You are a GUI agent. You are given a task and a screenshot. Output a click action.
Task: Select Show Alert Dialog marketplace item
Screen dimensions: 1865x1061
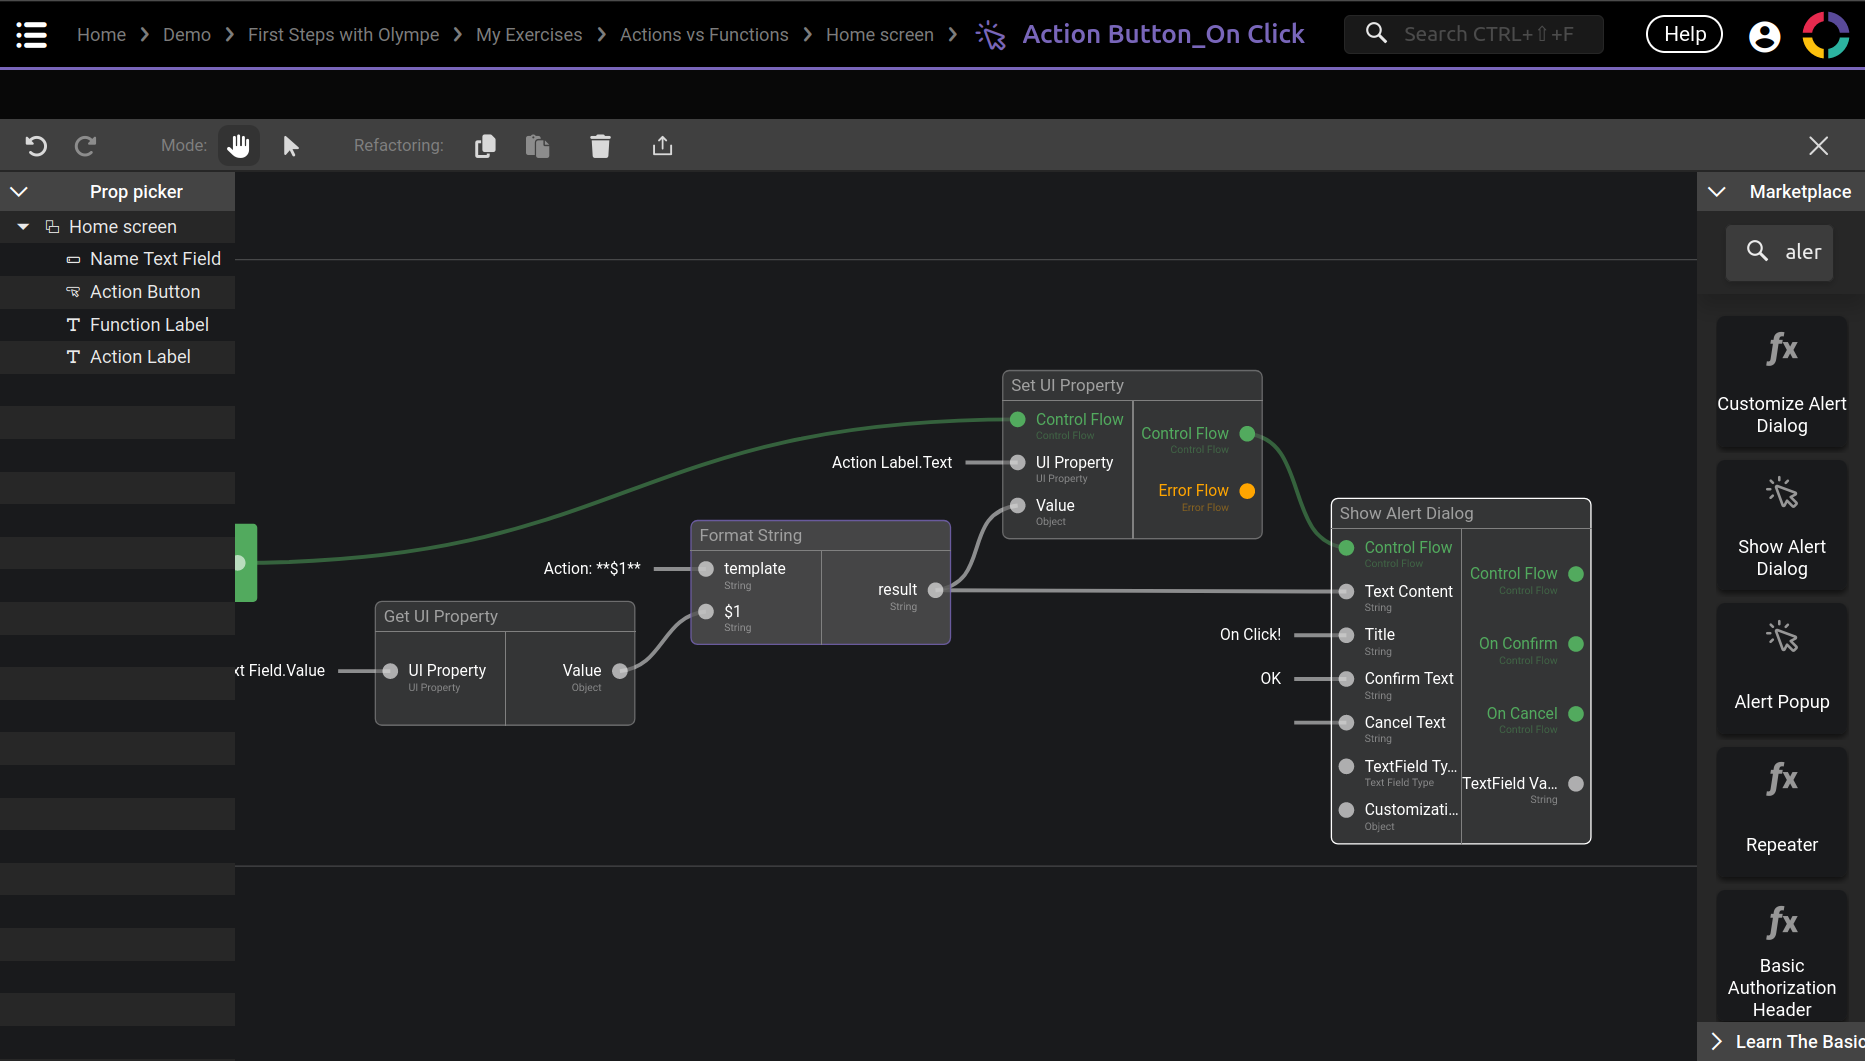pos(1781,526)
